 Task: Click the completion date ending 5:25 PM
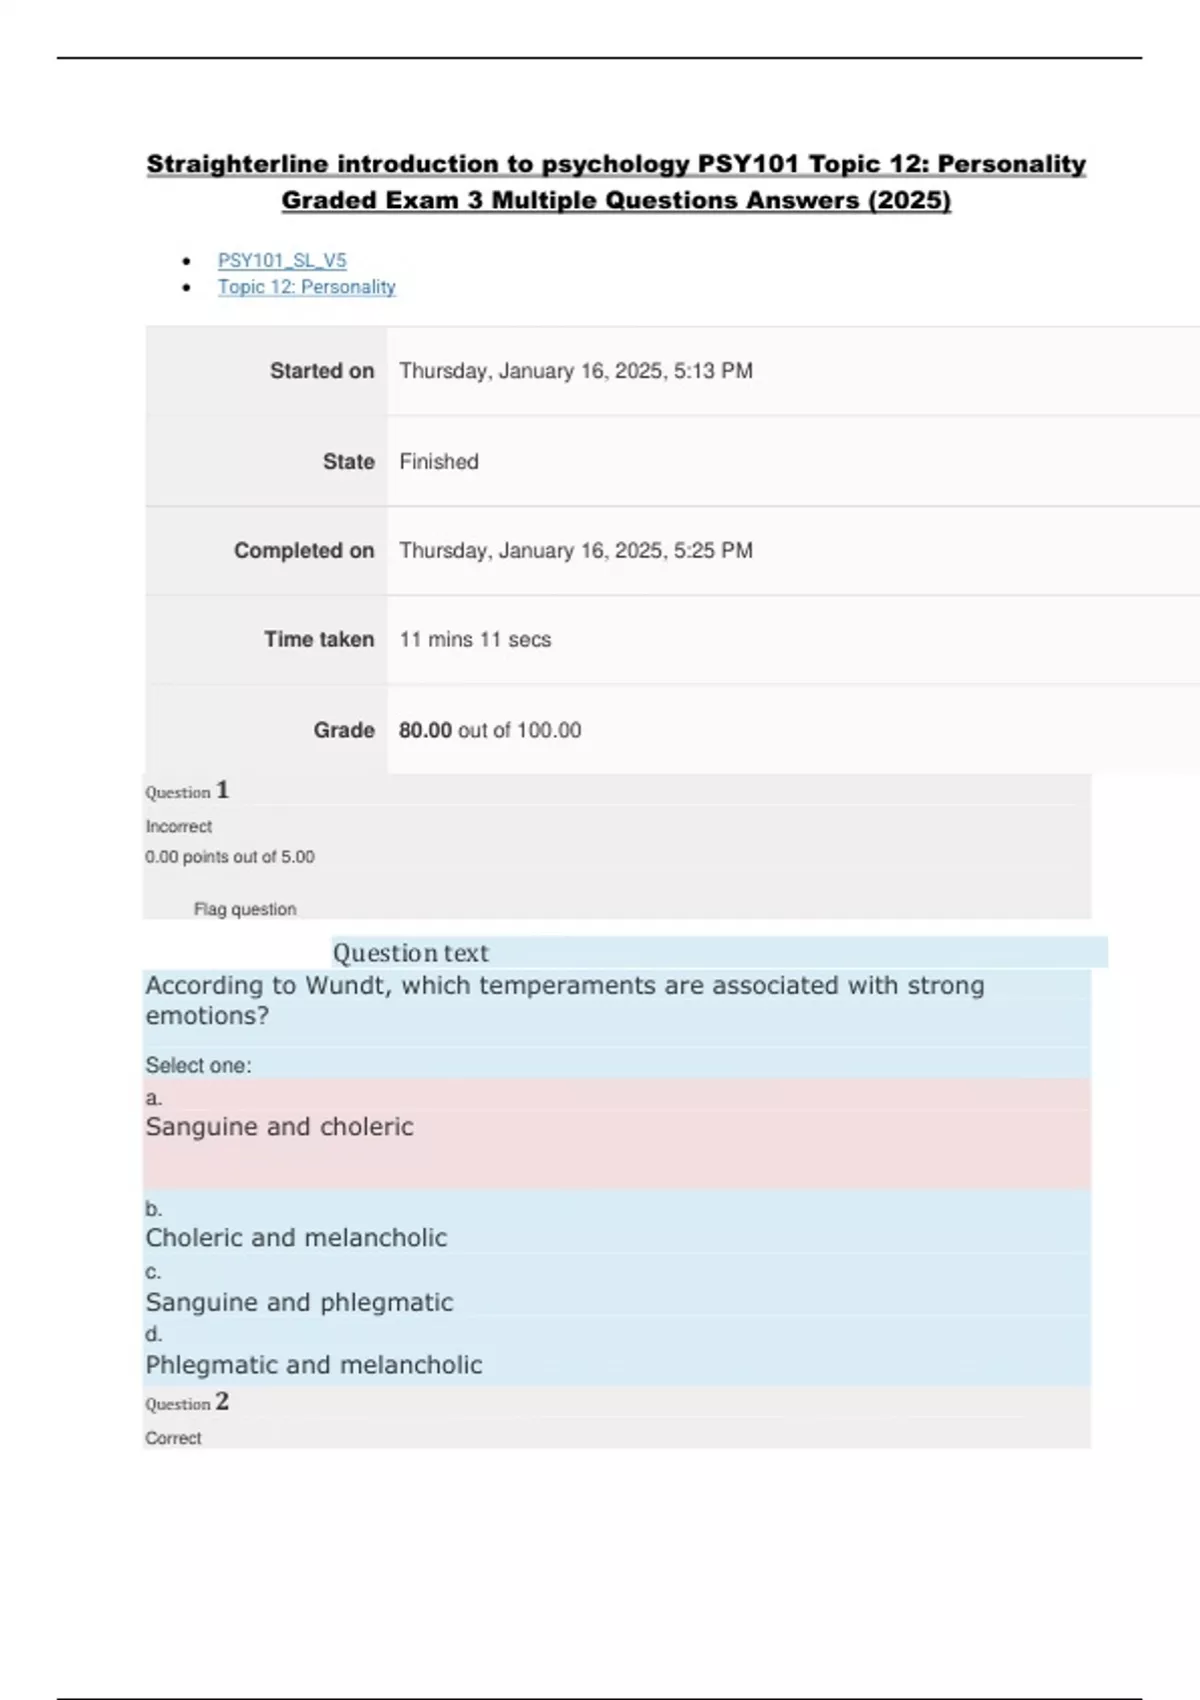tap(576, 551)
